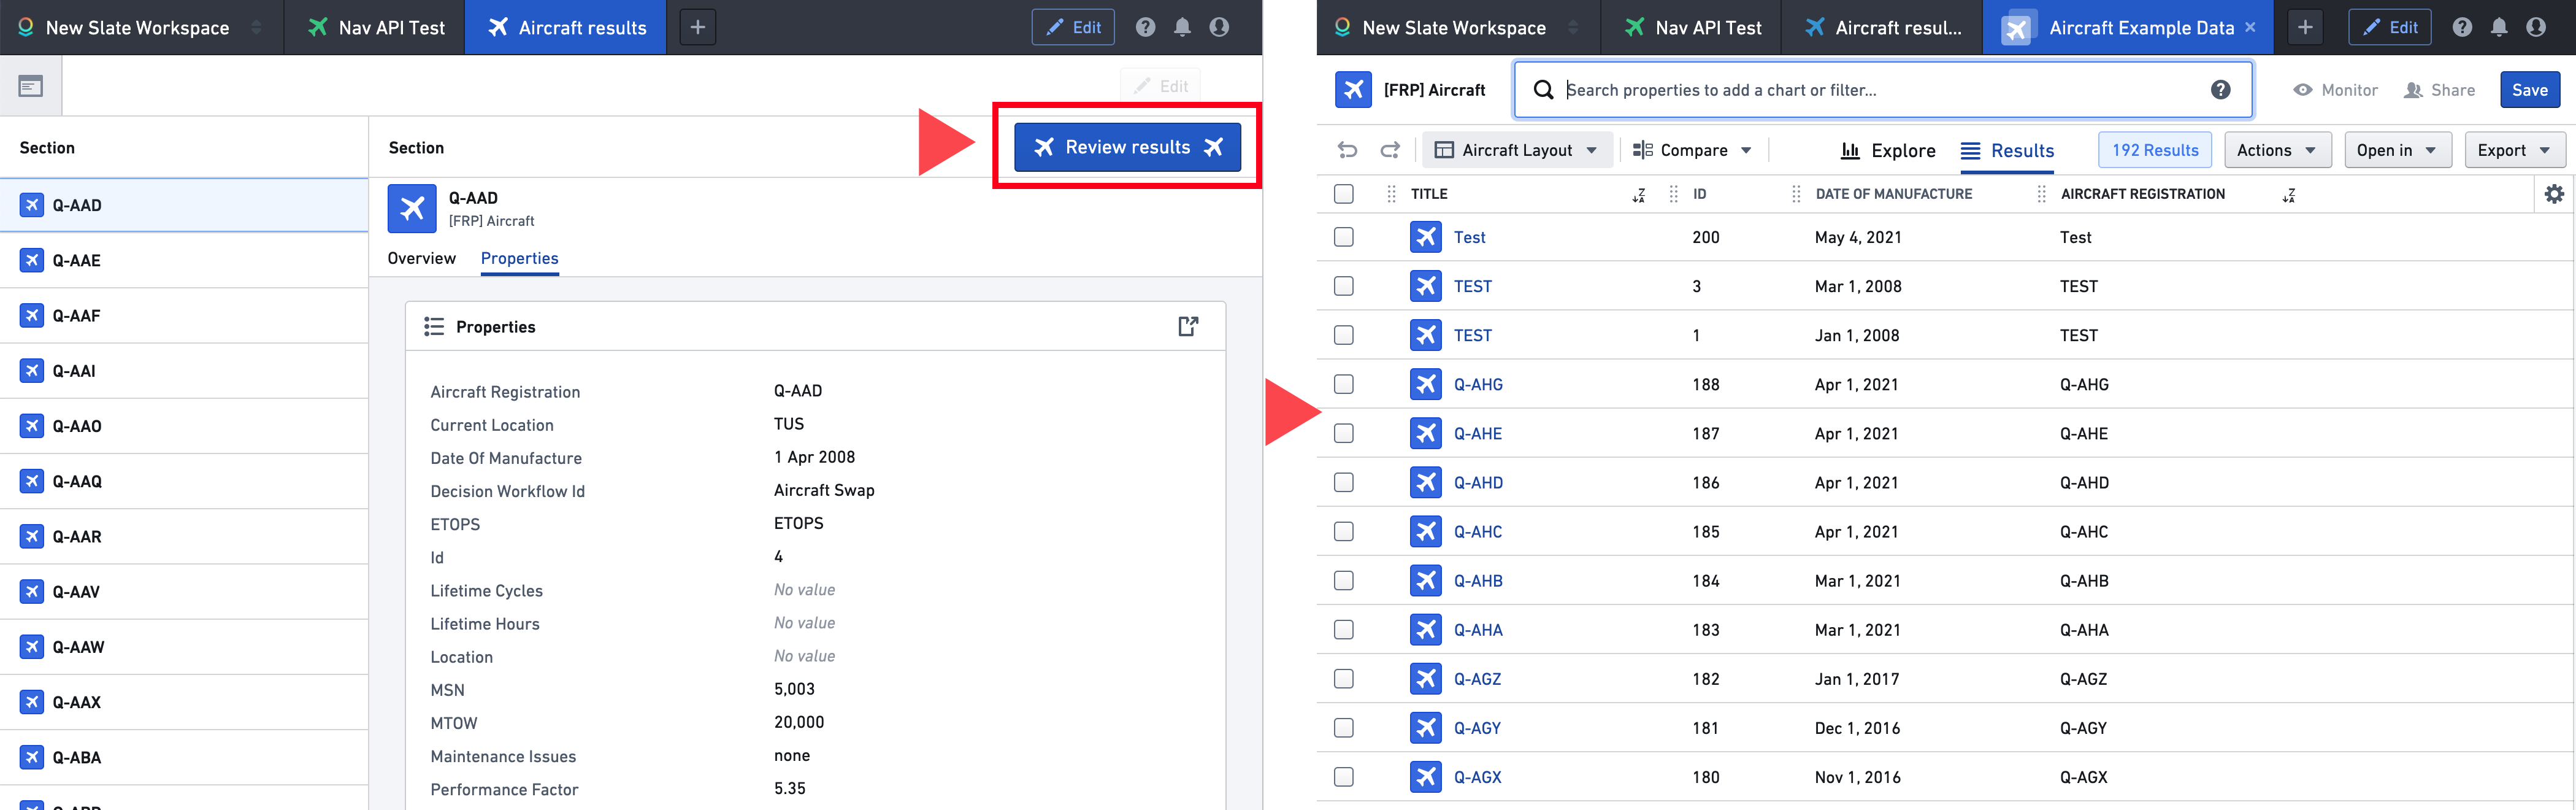Click the properties list icon in the Properties panel header
This screenshot has height=810, width=2576.
434,326
